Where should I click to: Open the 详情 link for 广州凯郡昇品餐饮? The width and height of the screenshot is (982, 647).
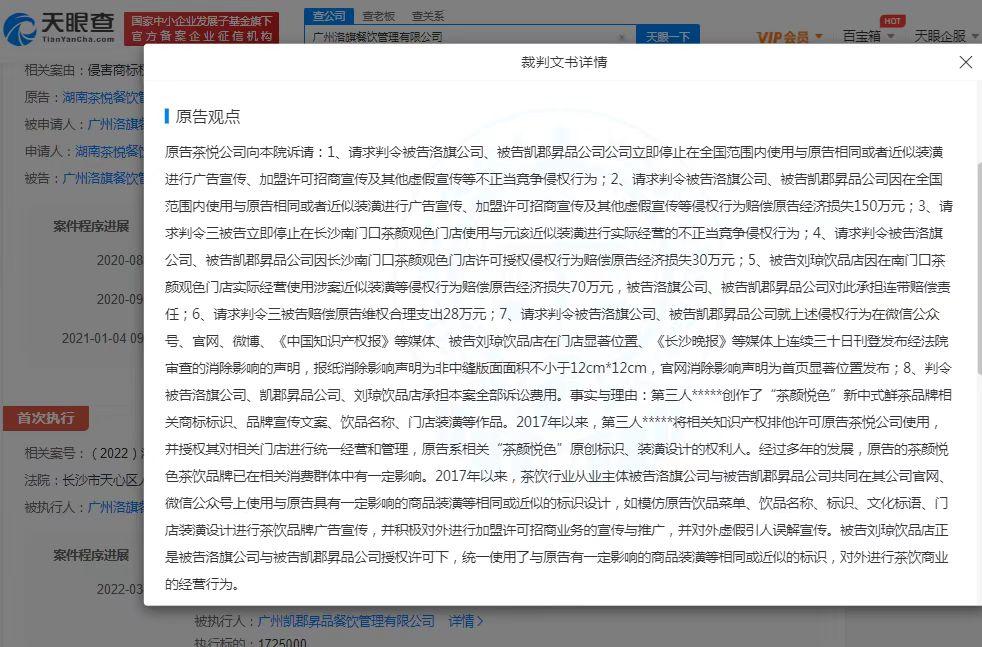pyautogui.click(x=464, y=621)
